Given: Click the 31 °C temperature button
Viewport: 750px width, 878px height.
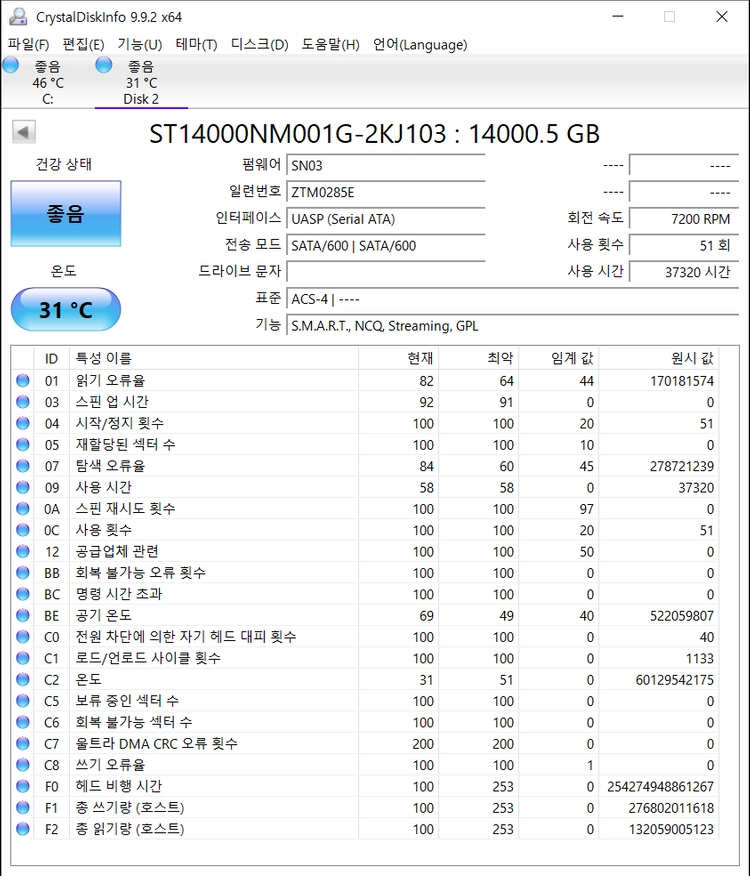Looking at the screenshot, I should [x=66, y=309].
